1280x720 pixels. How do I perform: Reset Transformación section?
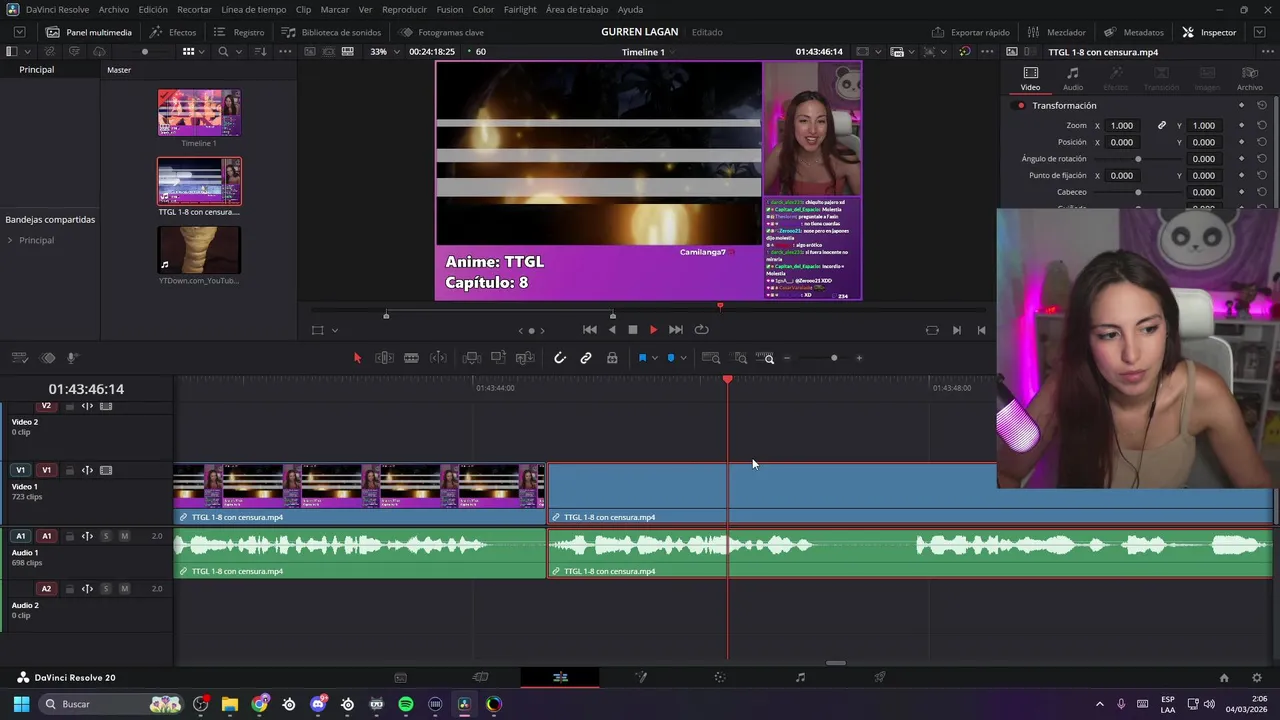(1262, 106)
